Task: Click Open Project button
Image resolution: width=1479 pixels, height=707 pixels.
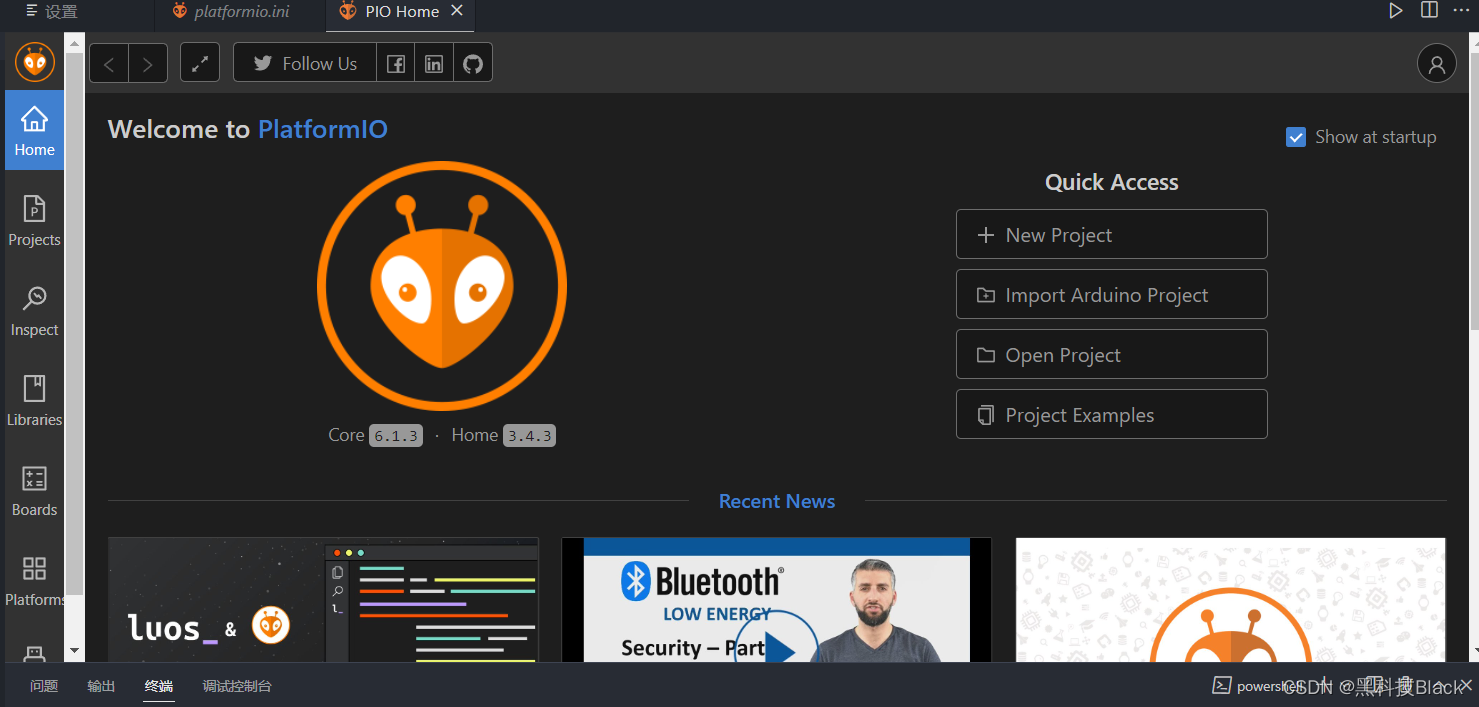Action: [x=1111, y=354]
